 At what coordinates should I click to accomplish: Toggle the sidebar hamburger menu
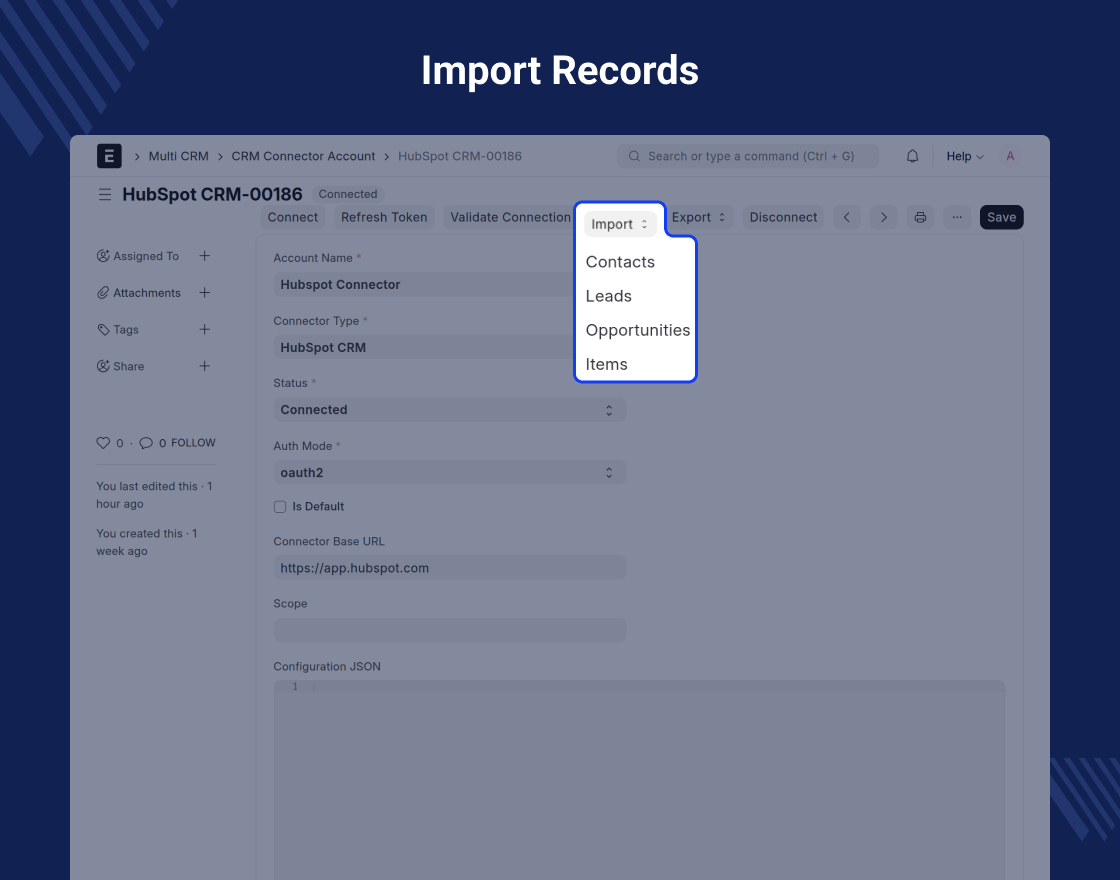(105, 194)
